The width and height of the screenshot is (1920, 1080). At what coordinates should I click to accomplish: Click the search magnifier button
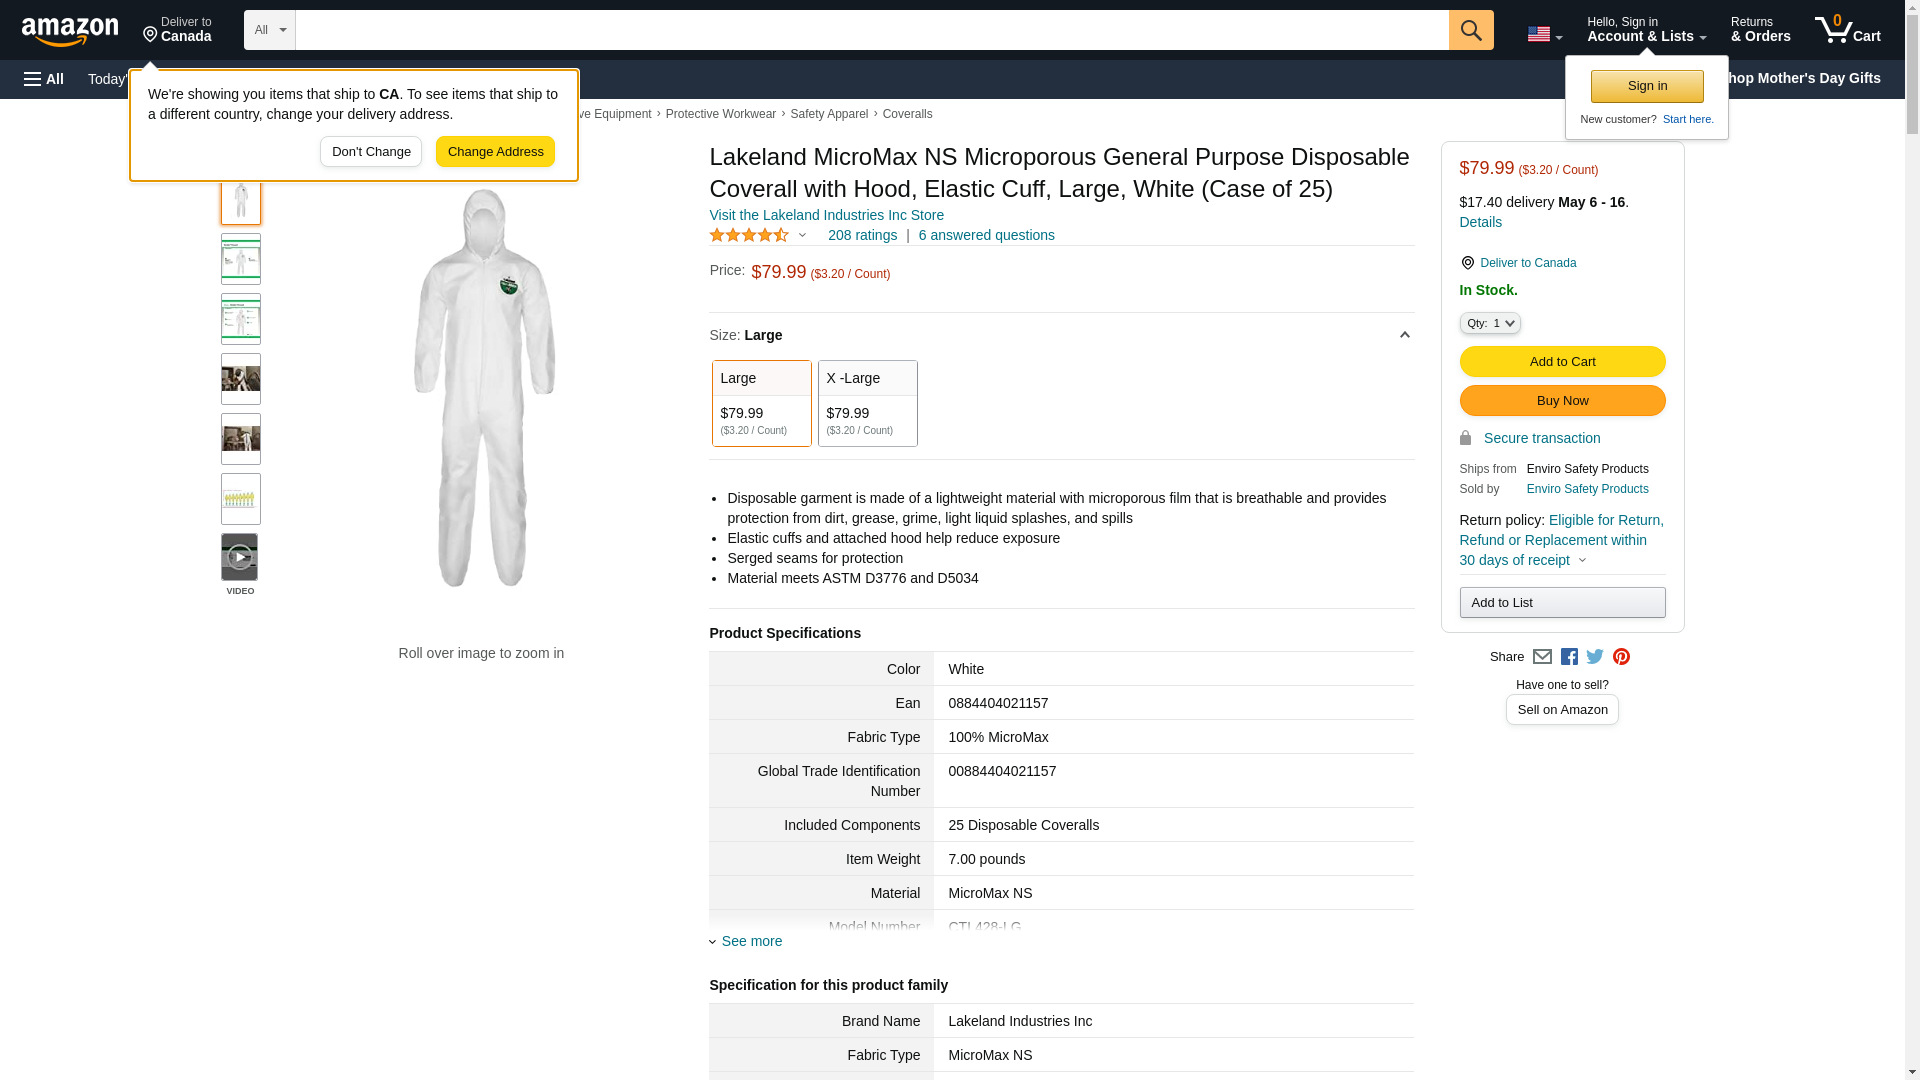[1470, 30]
